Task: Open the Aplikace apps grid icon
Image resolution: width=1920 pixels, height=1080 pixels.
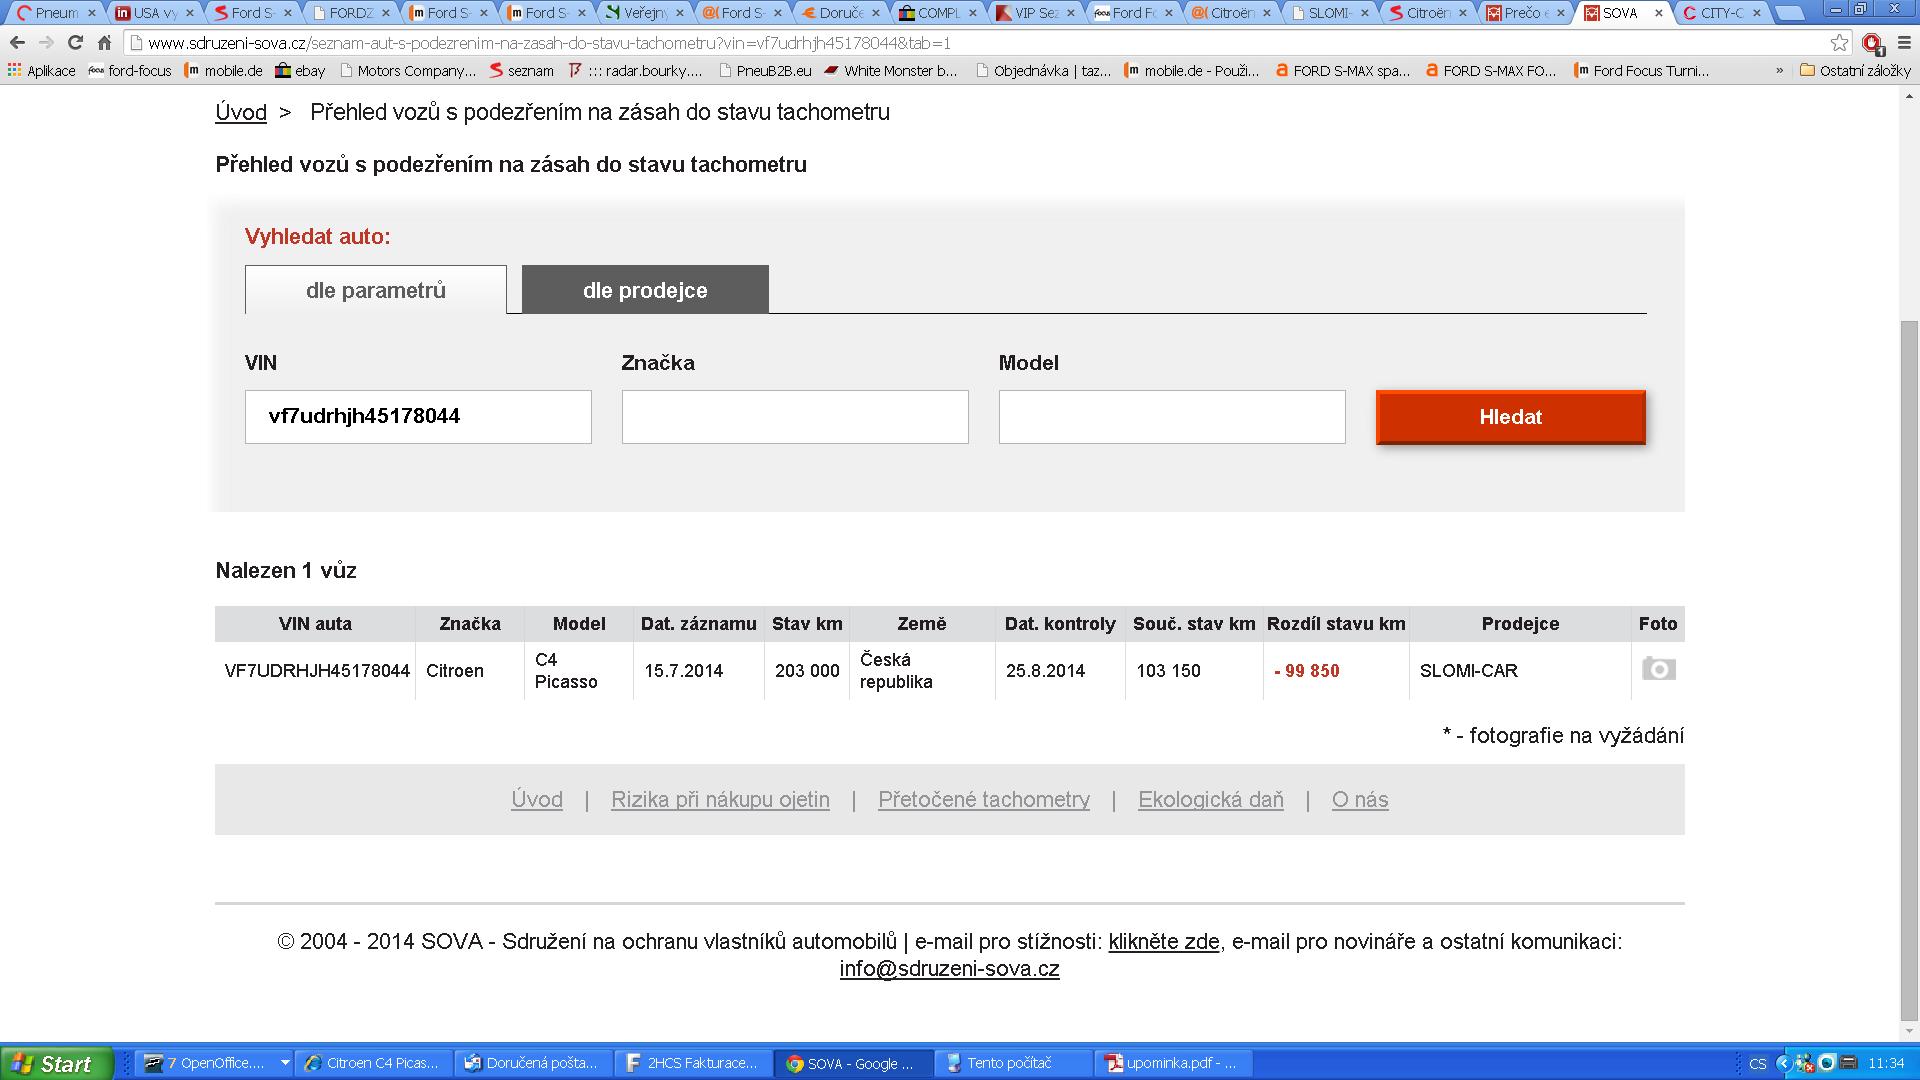Action: coord(14,71)
